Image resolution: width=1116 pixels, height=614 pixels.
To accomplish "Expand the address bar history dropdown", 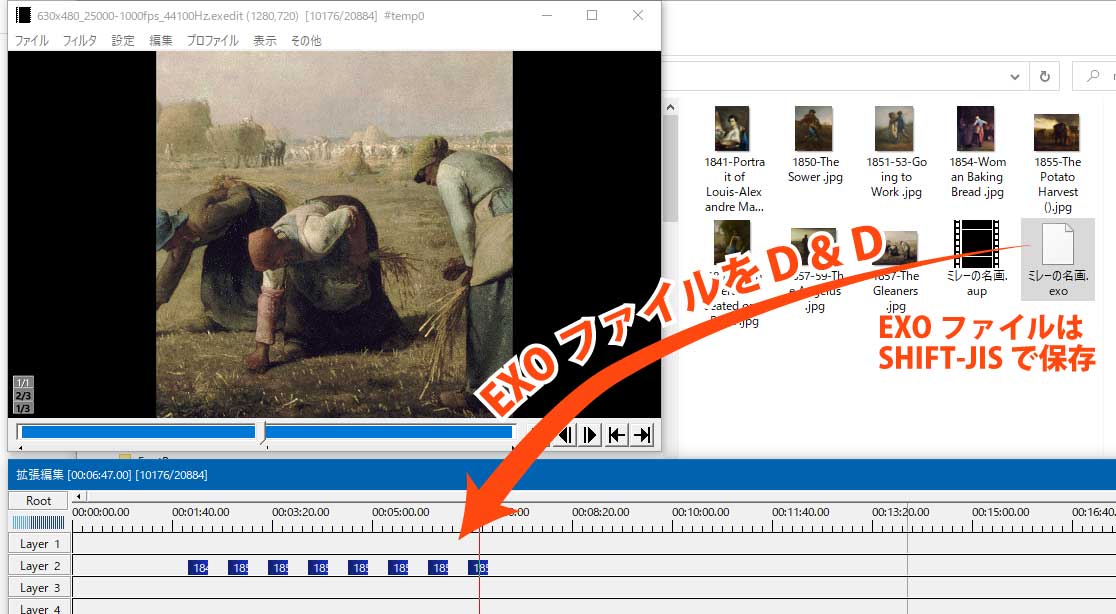I will 1016,77.
